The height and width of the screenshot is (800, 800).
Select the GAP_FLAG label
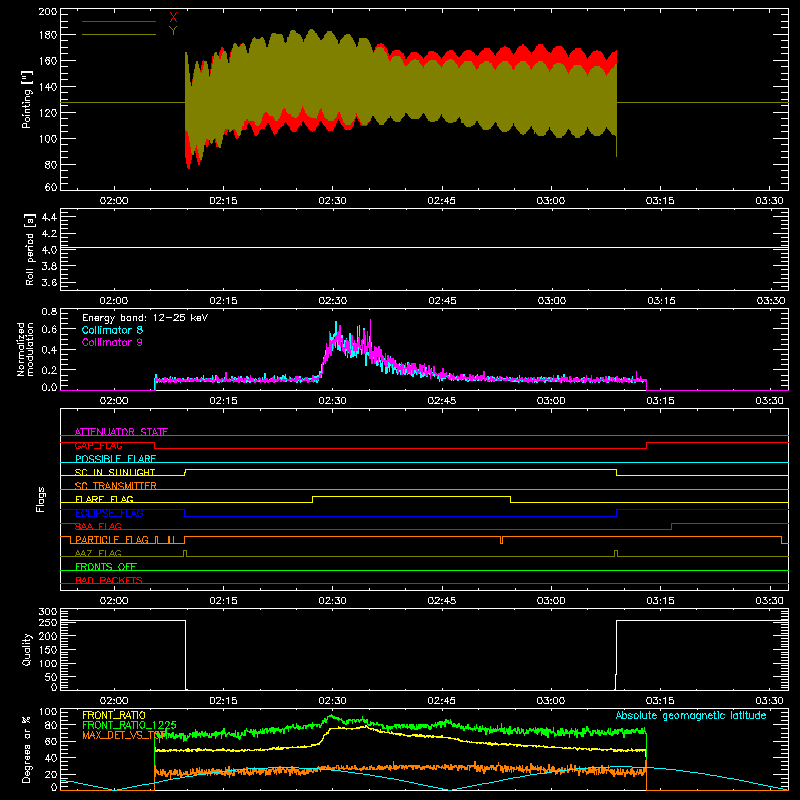click(x=98, y=445)
